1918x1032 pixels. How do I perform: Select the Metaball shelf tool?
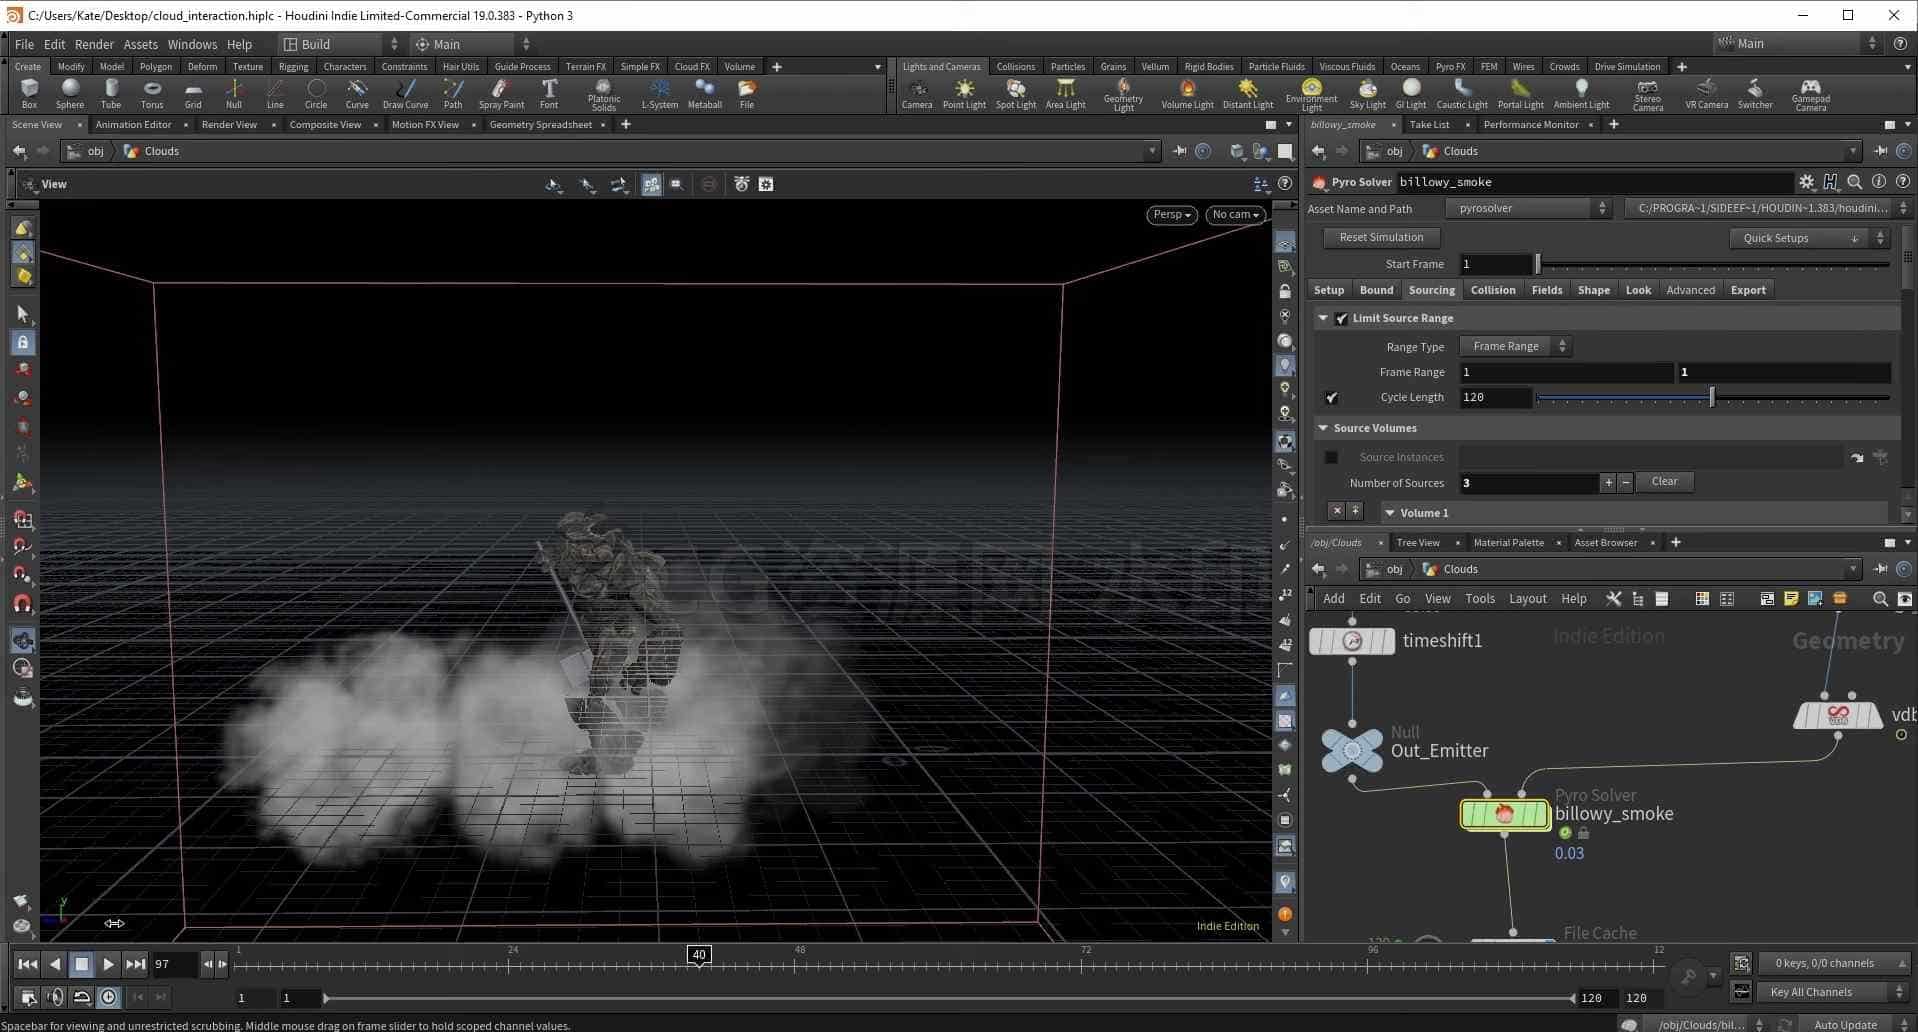704,94
